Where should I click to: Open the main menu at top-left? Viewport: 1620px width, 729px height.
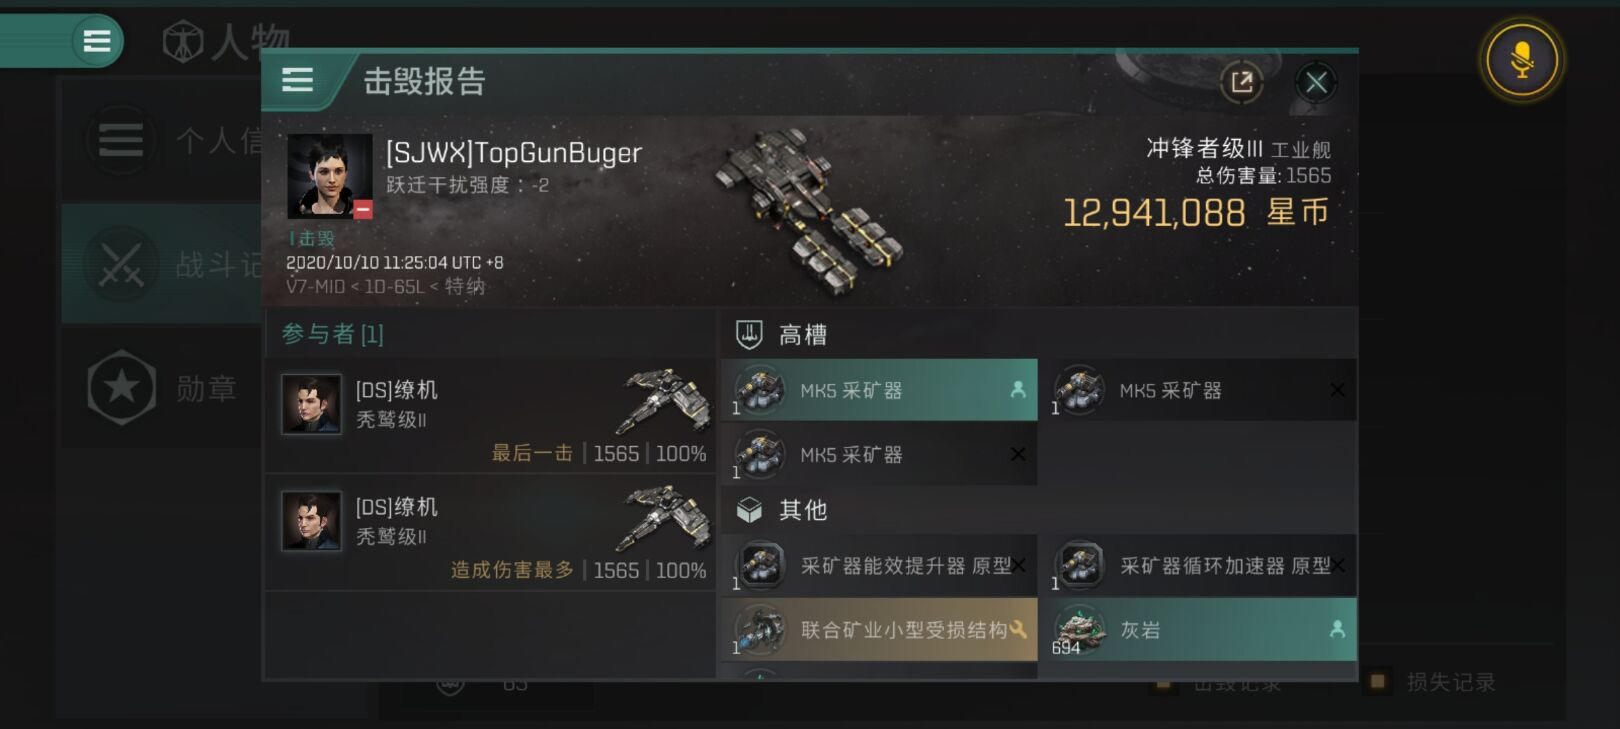pyautogui.click(x=96, y=41)
